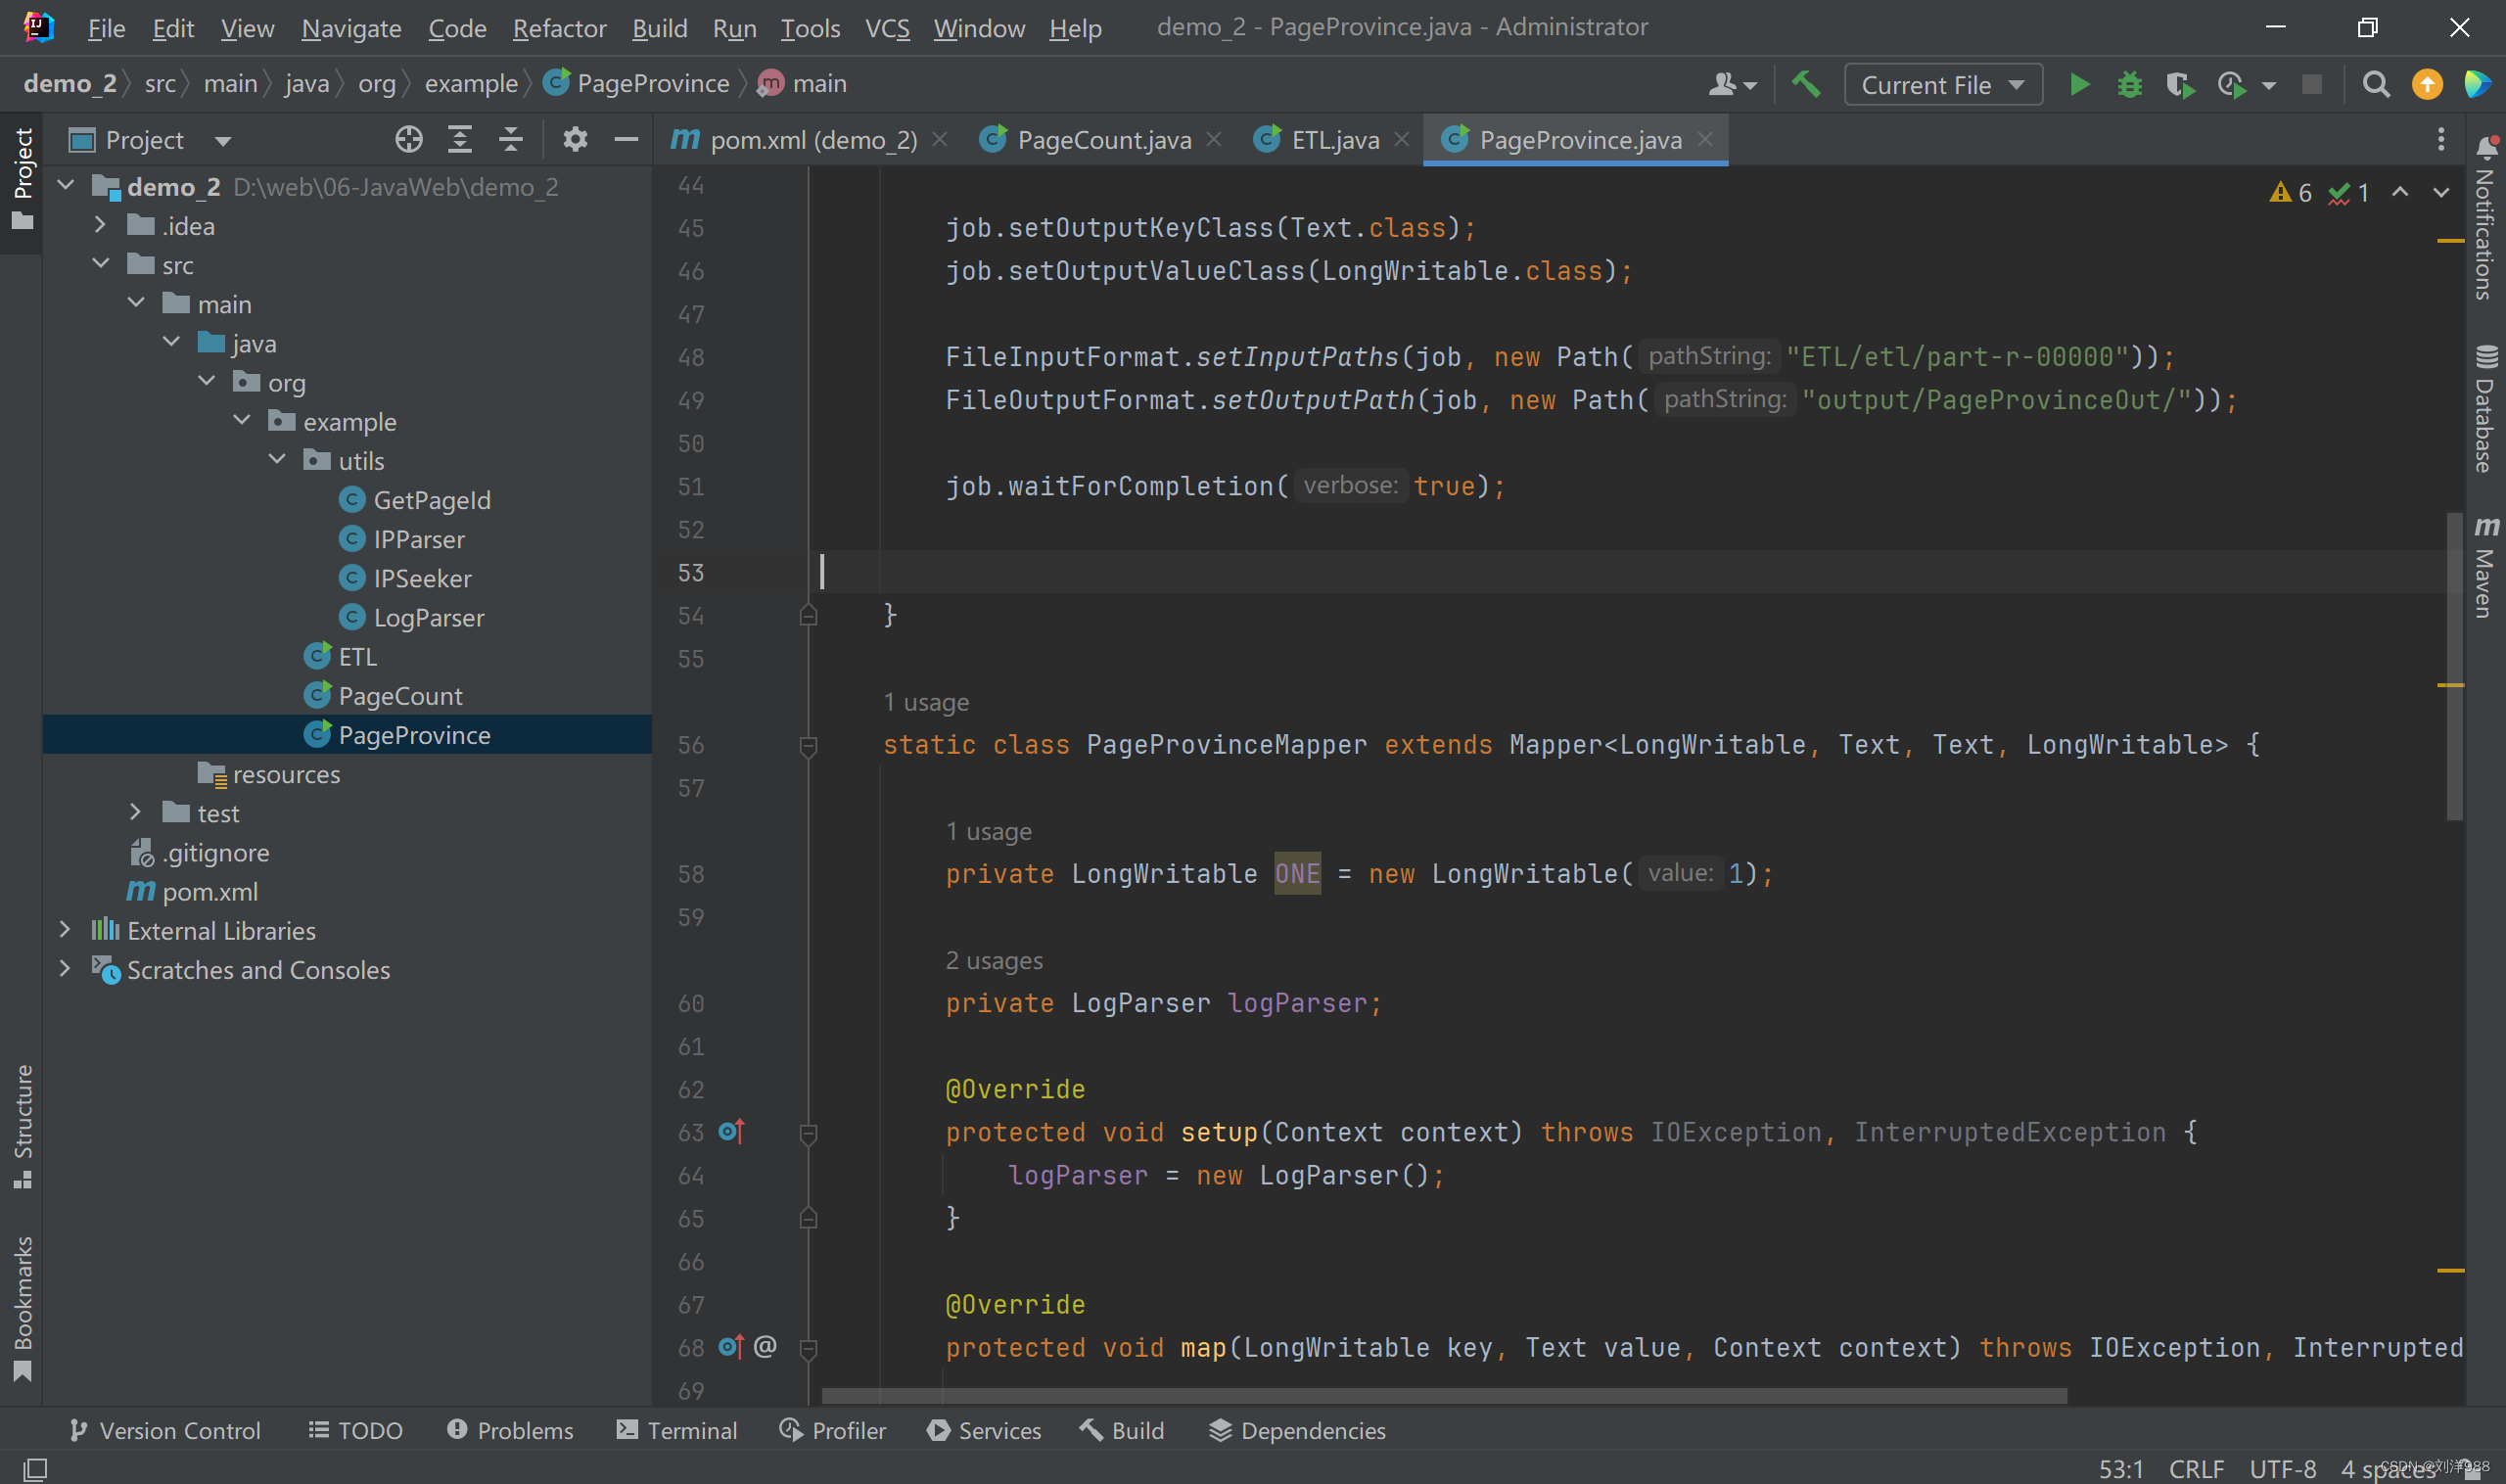Change CRLF line separator in status bar
The height and width of the screenshot is (1484, 2506).
(2196, 1469)
